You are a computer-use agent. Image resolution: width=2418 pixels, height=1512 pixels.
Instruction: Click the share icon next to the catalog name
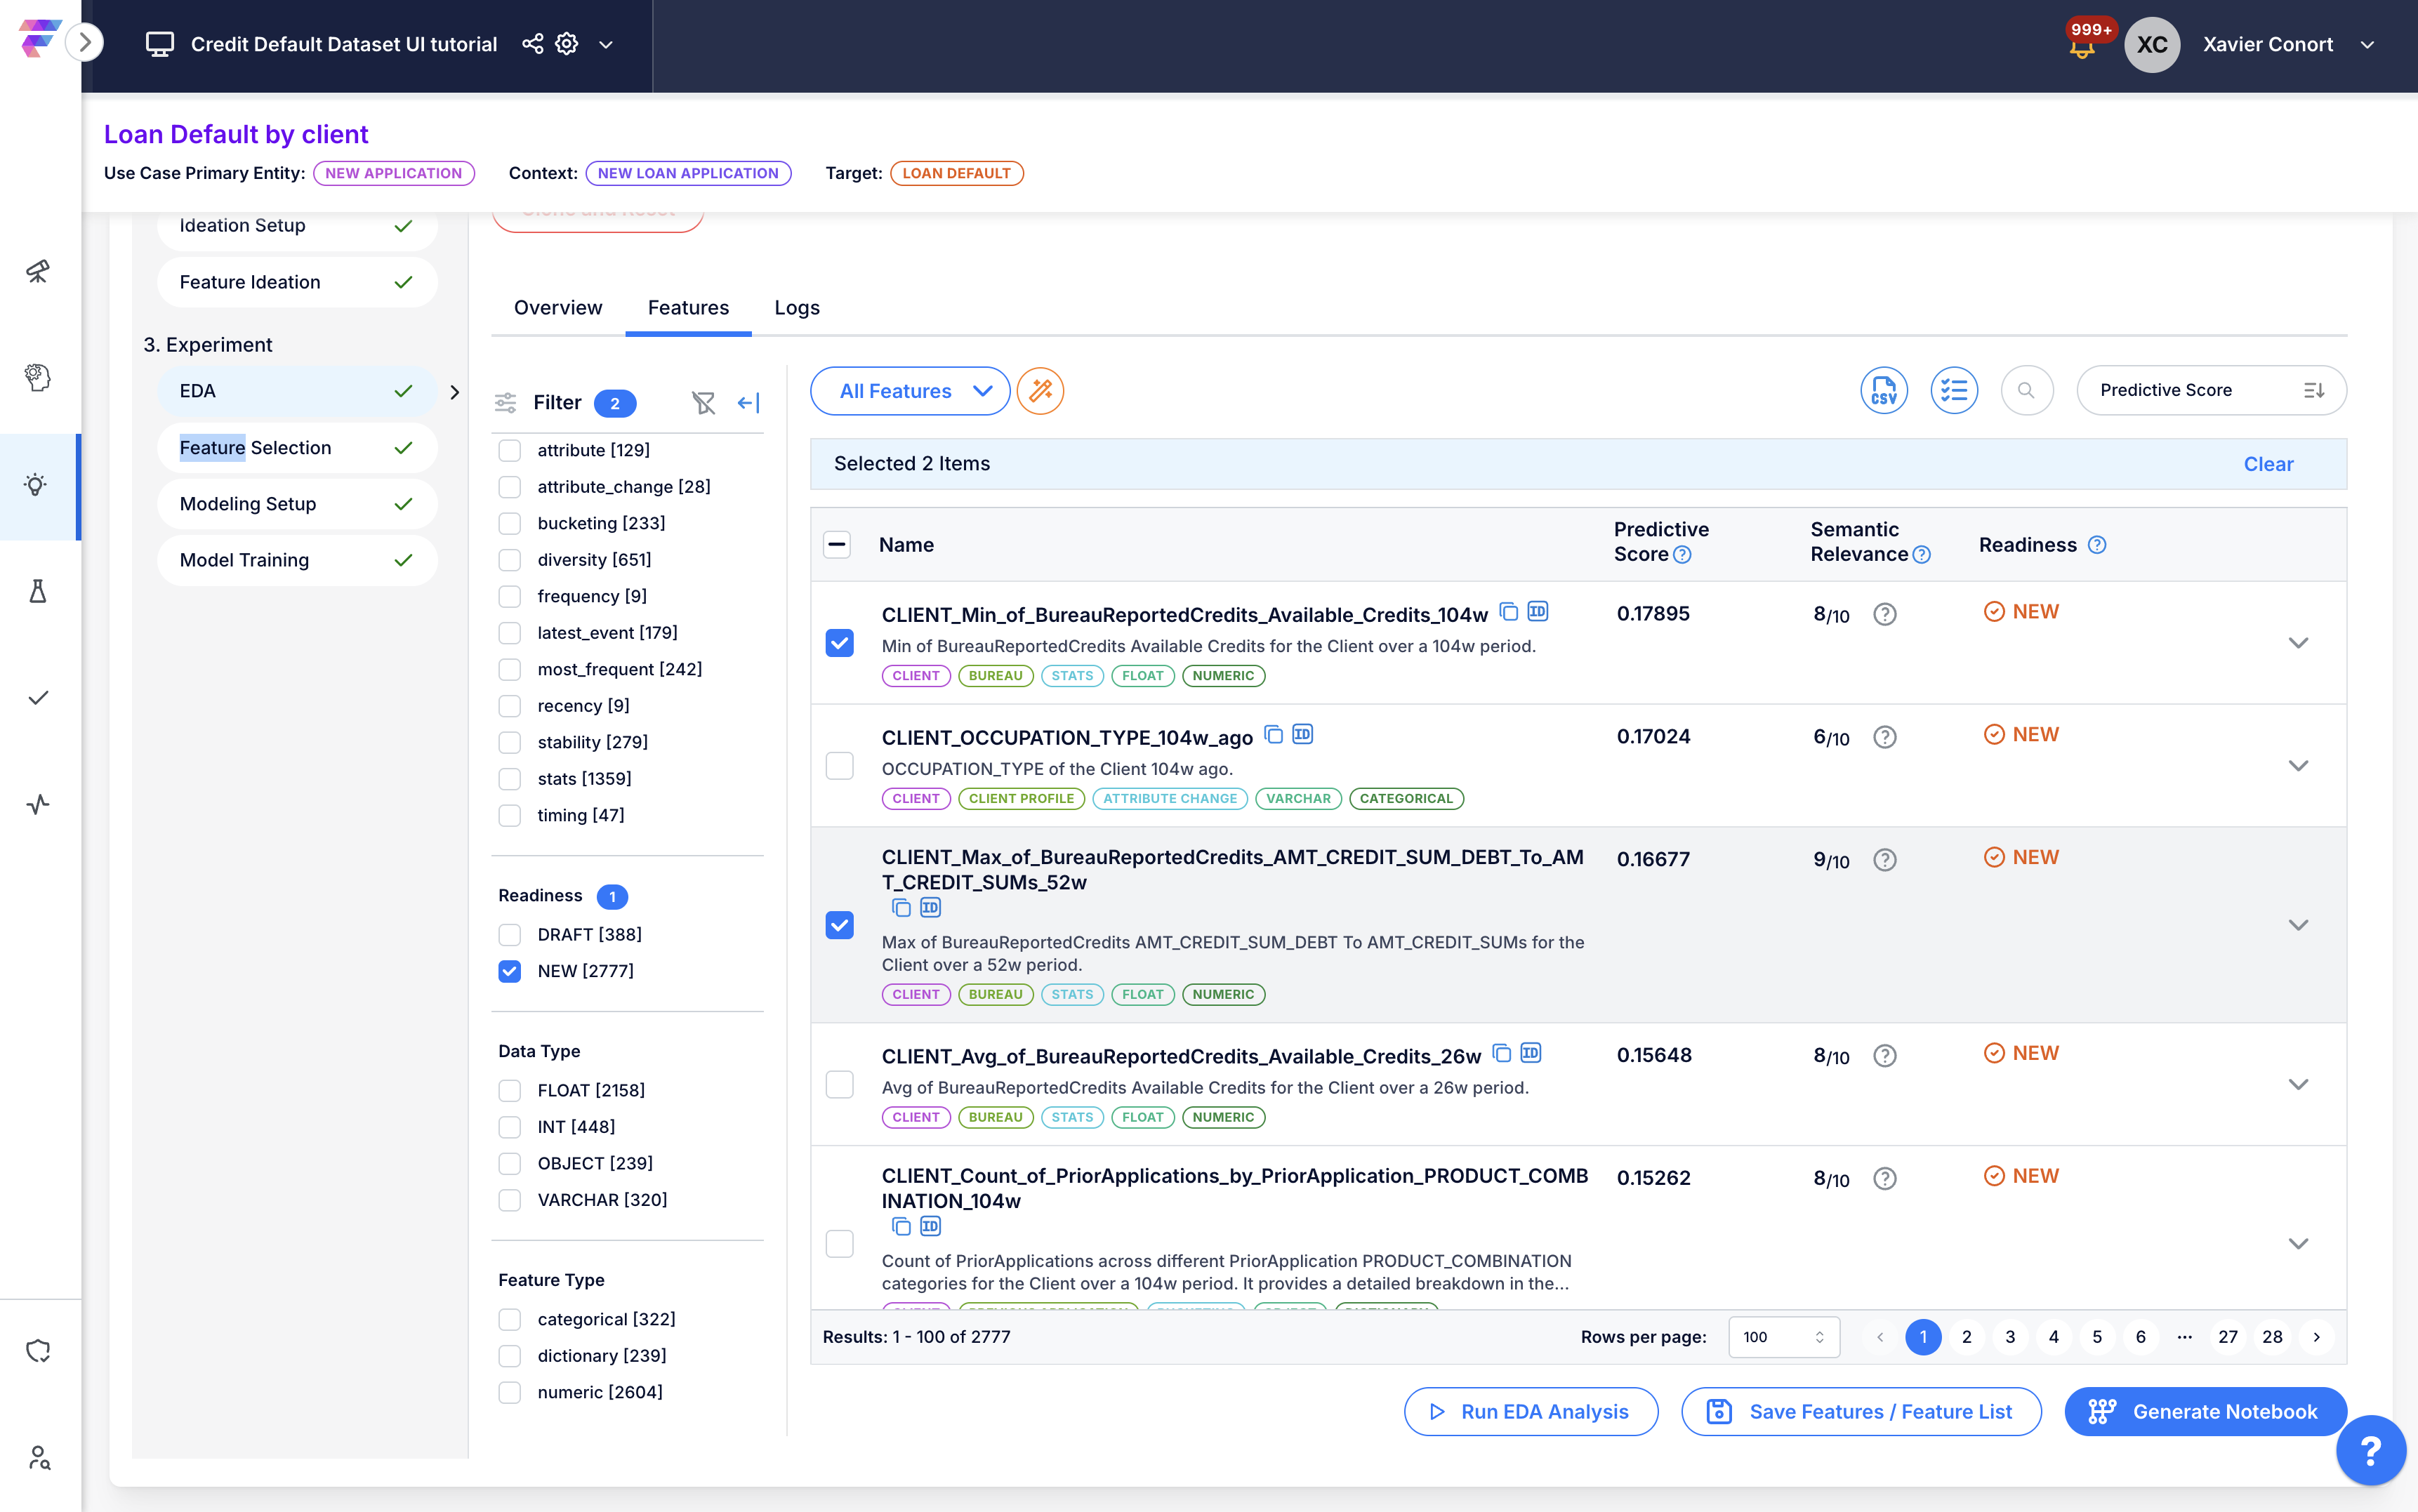533,44
